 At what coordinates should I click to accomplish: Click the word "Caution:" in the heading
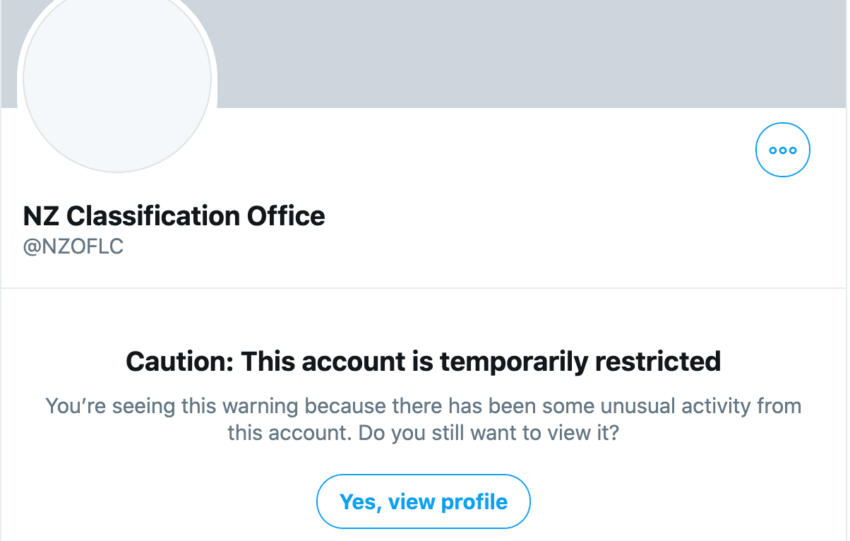[180, 361]
